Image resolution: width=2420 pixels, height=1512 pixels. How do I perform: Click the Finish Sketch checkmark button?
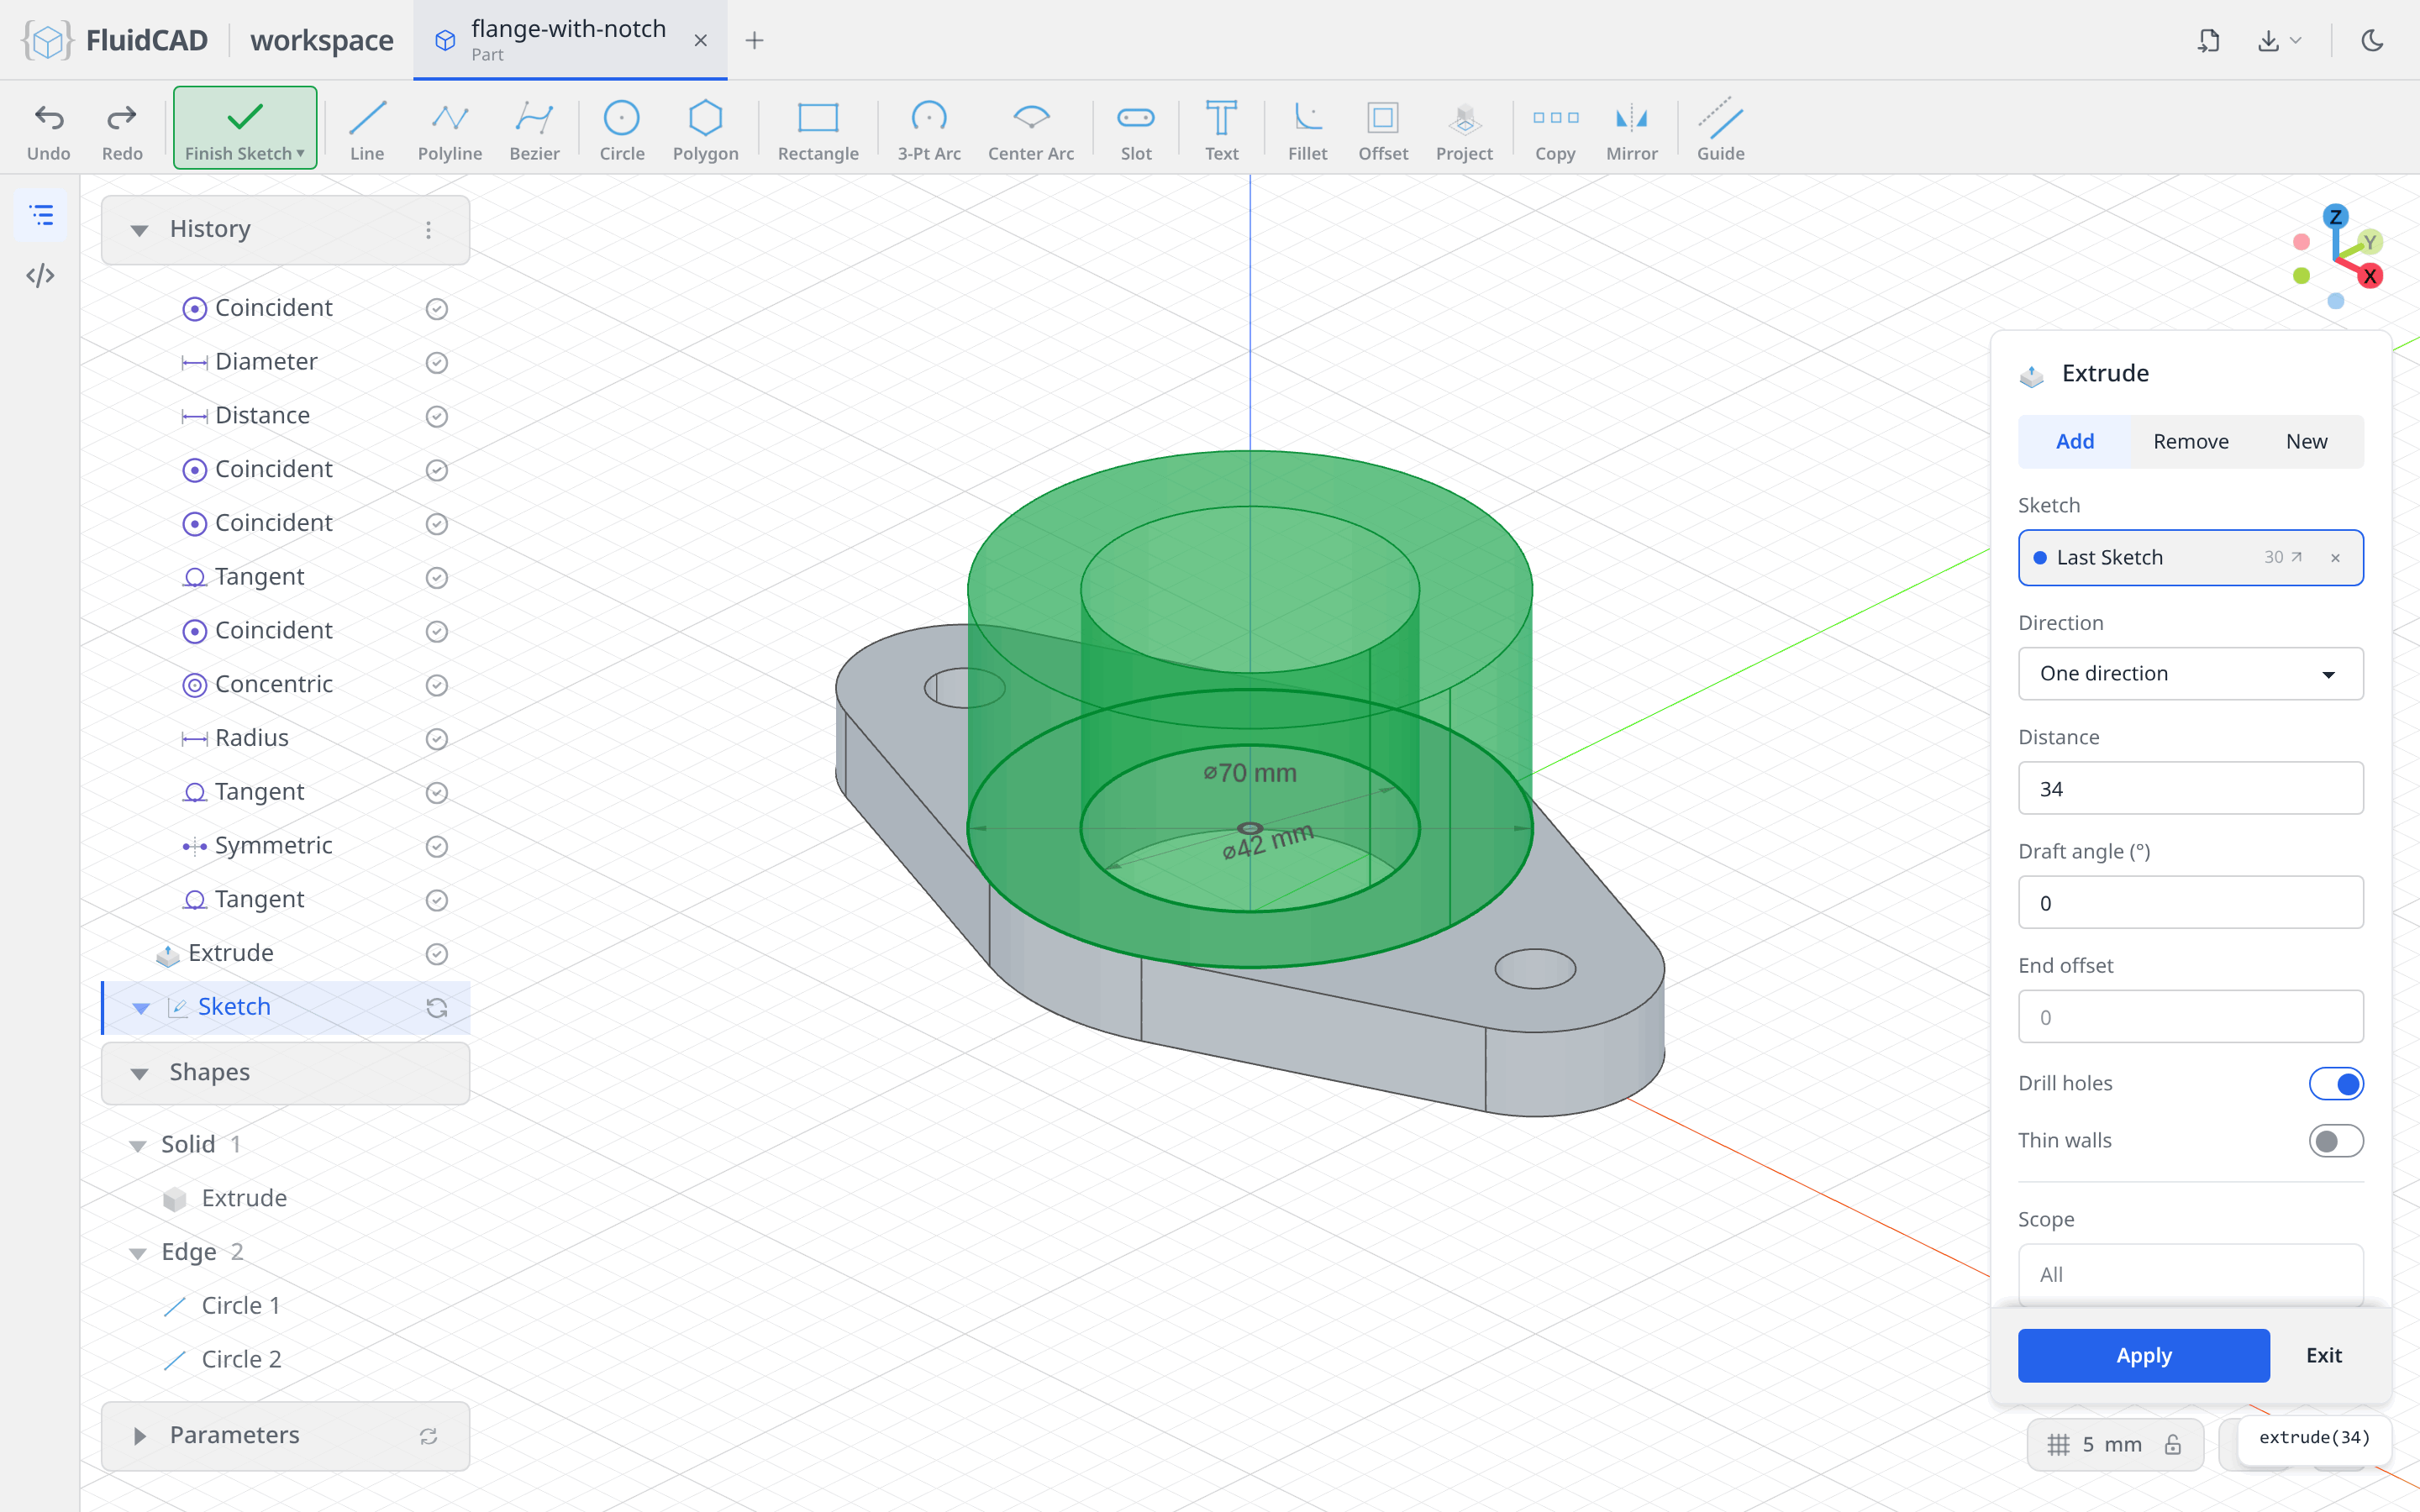[x=245, y=127]
